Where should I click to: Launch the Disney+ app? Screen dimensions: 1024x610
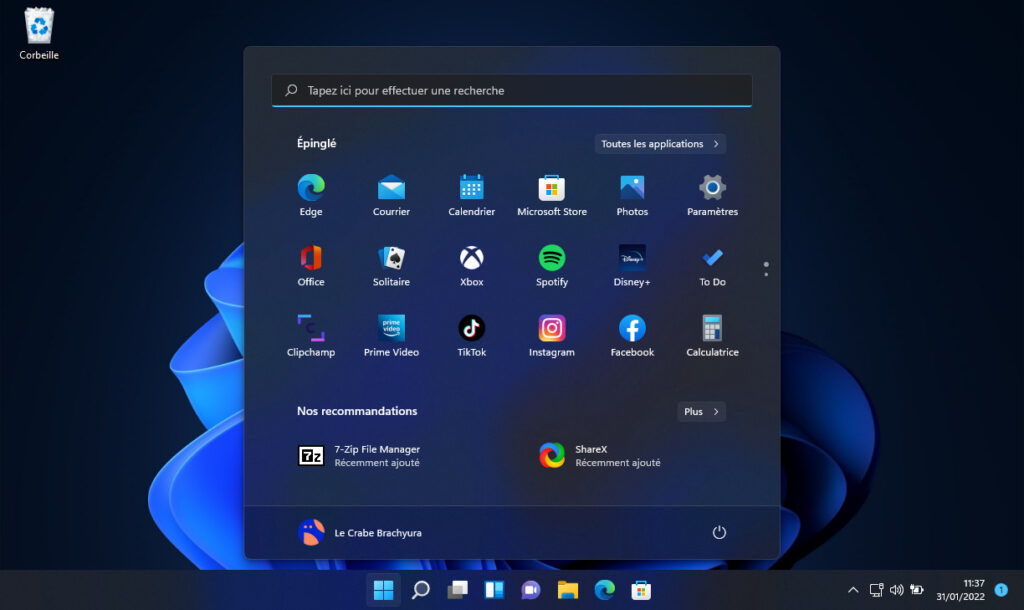[632, 265]
